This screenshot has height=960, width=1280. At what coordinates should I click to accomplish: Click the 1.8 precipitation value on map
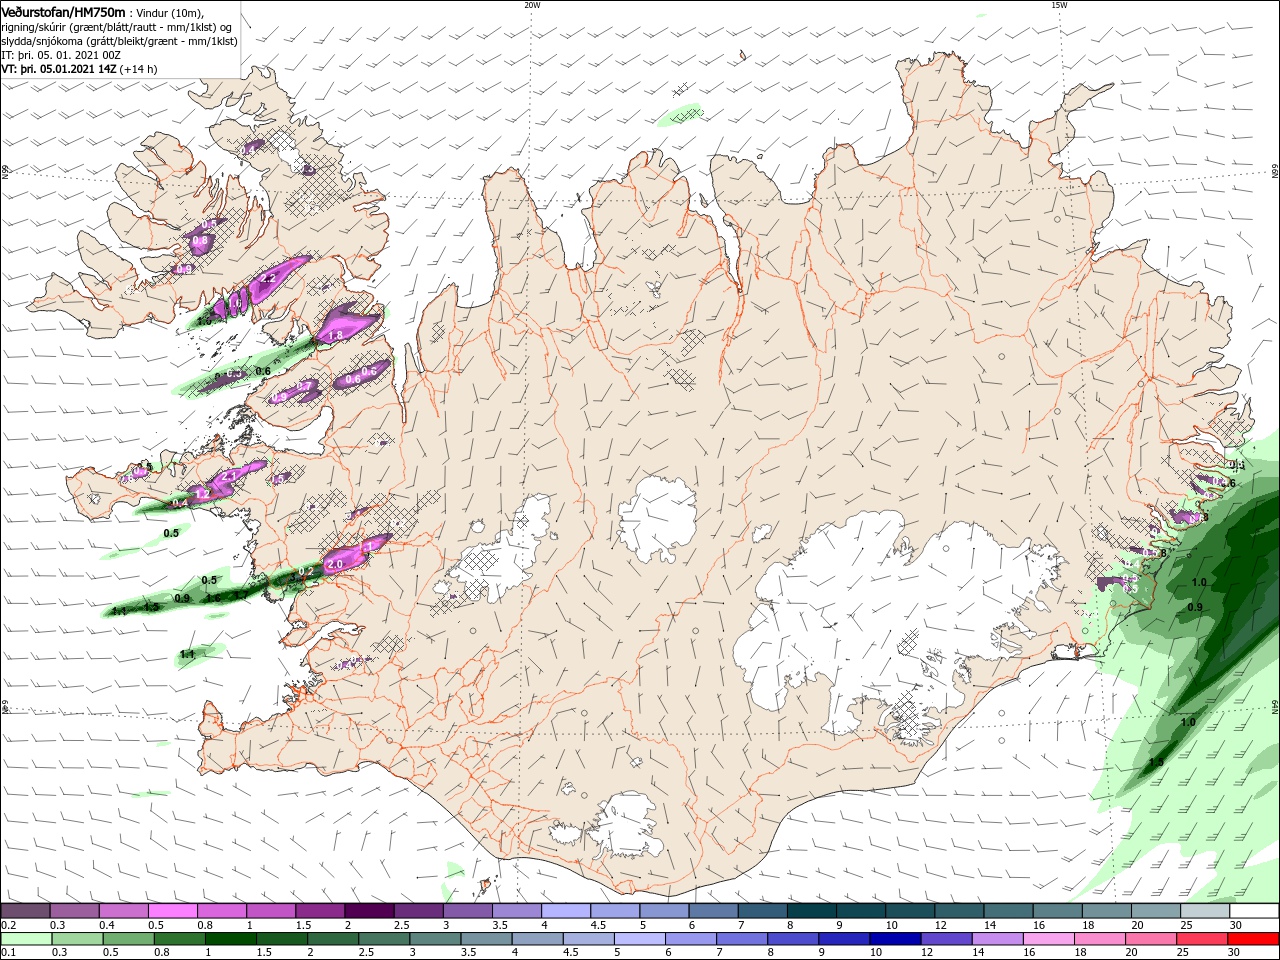336,335
